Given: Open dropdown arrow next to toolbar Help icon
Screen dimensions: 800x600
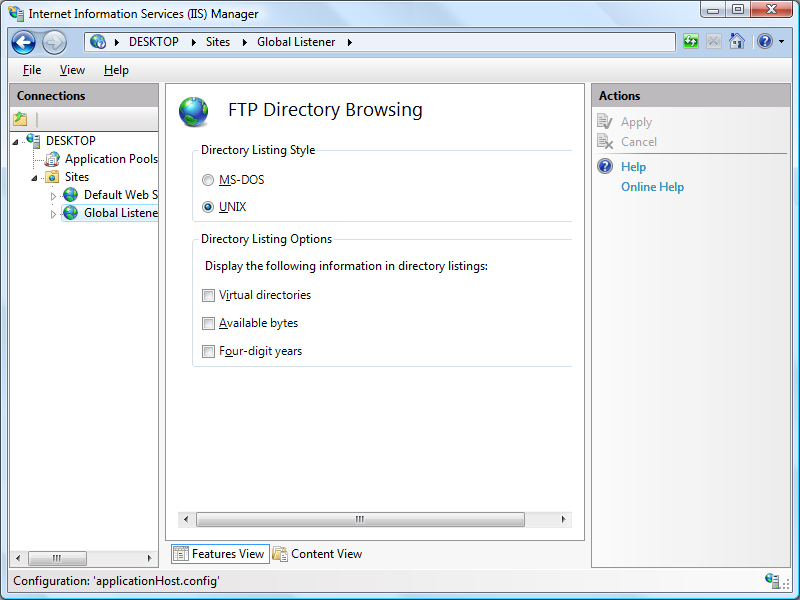Looking at the screenshot, I should pyautogui.click(x=781, y=42).
